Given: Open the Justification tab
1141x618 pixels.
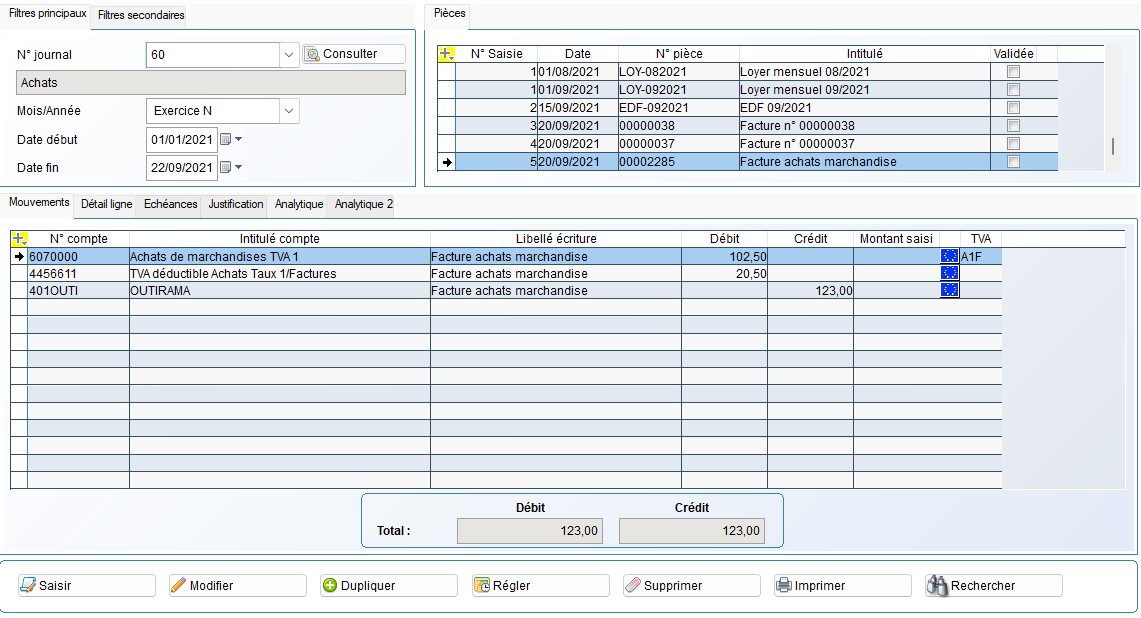Looking at the screenshot, I should point(236,205).
